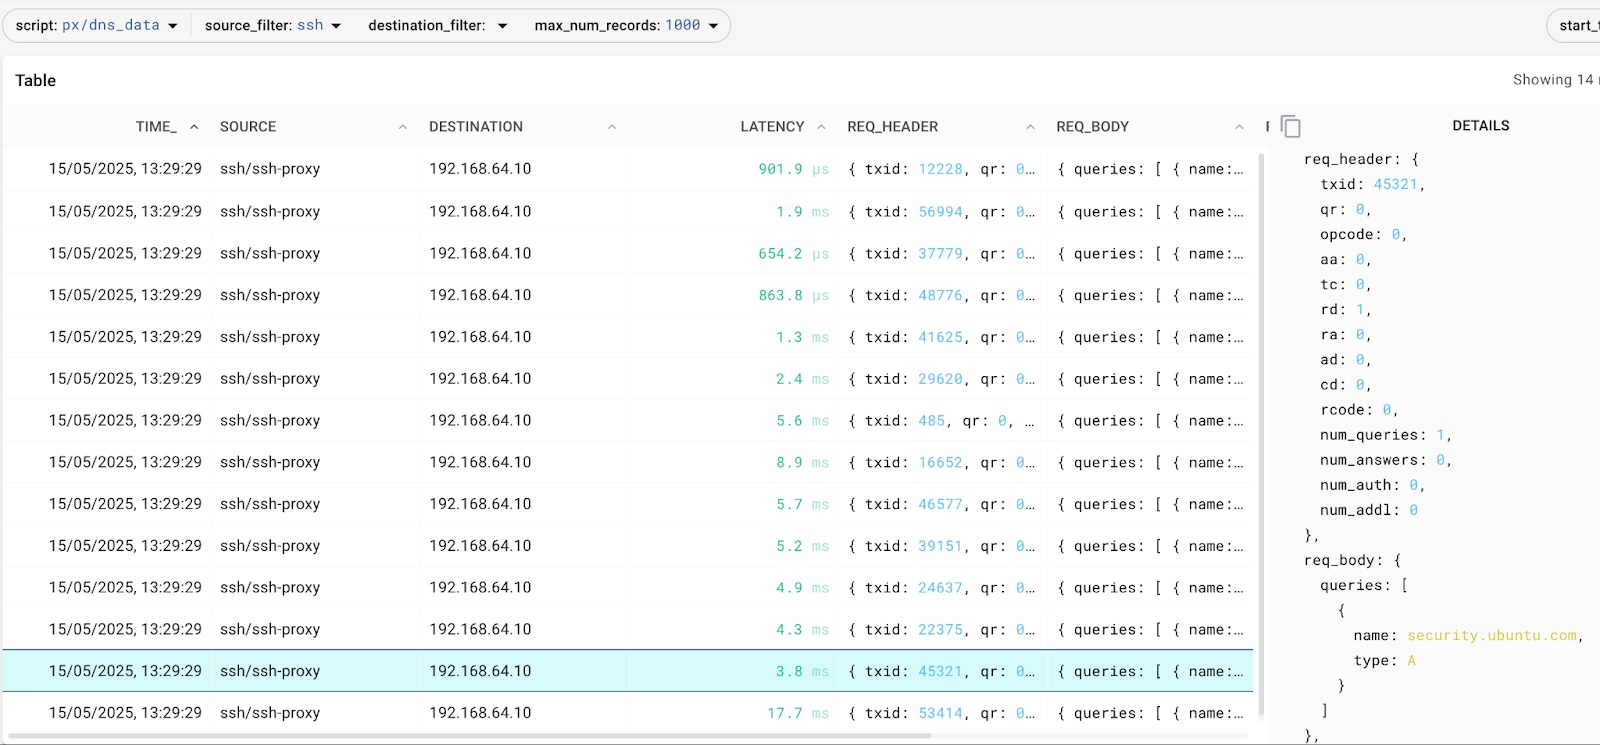Select the row with txid 39151
Image resolution: width=1600 pixels, height=745 pixels.
627,546
